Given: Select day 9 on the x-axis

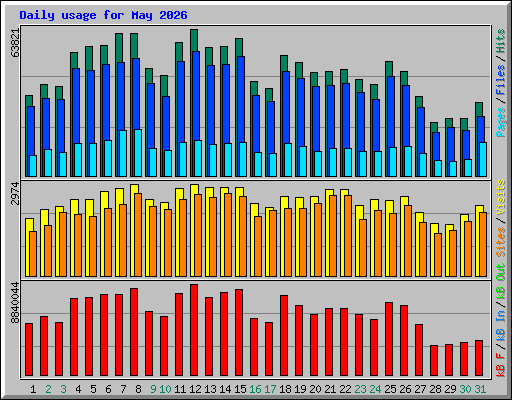Looking at the screenshot, I should [153, 389].
